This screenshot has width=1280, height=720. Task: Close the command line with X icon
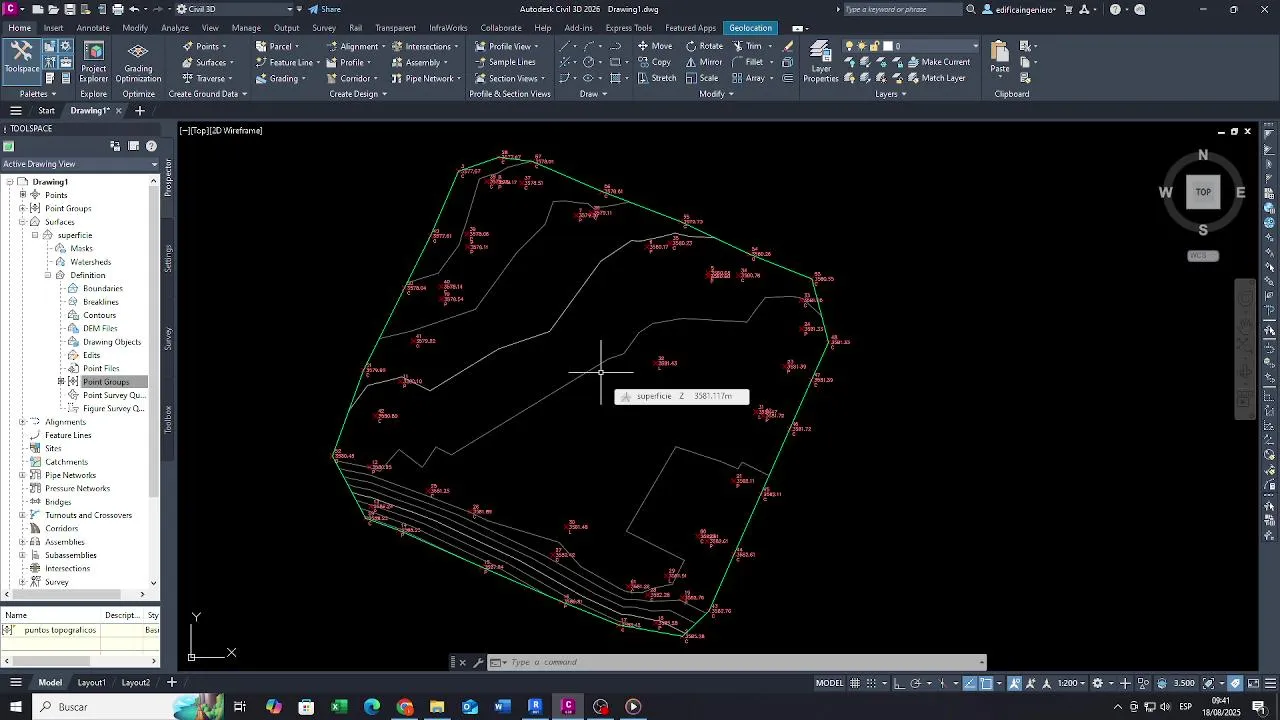[462, 662]
